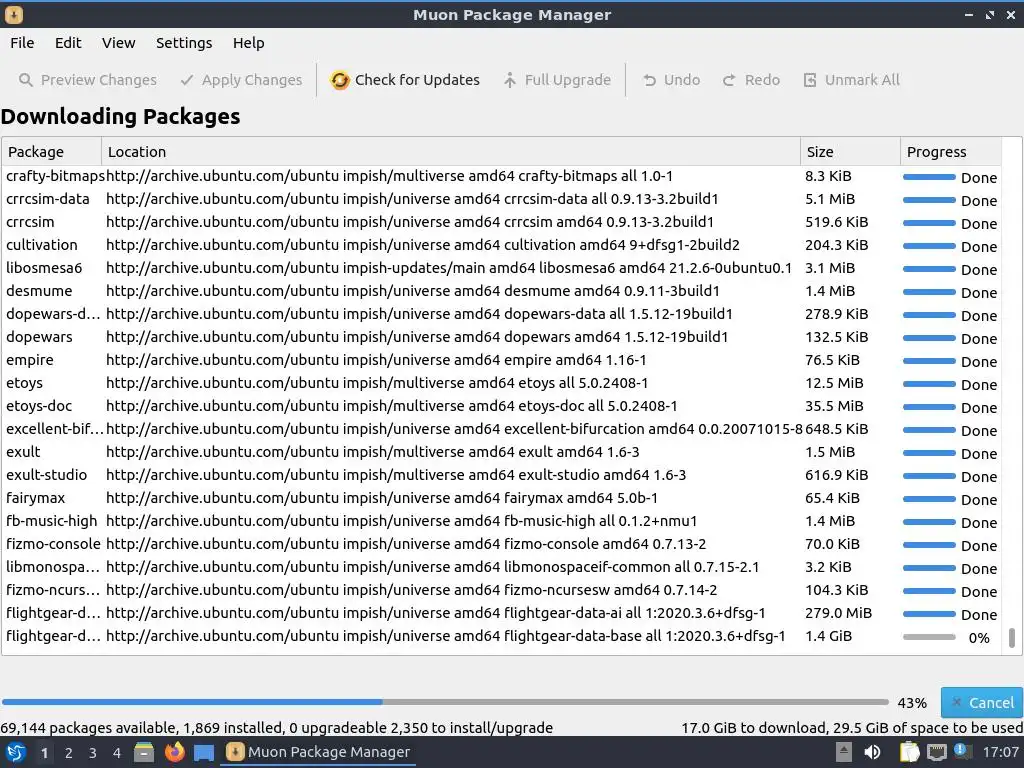
Task: Click the Apply Changes checkmark icon
Action: pyautogui.click(x=187, y=80)
